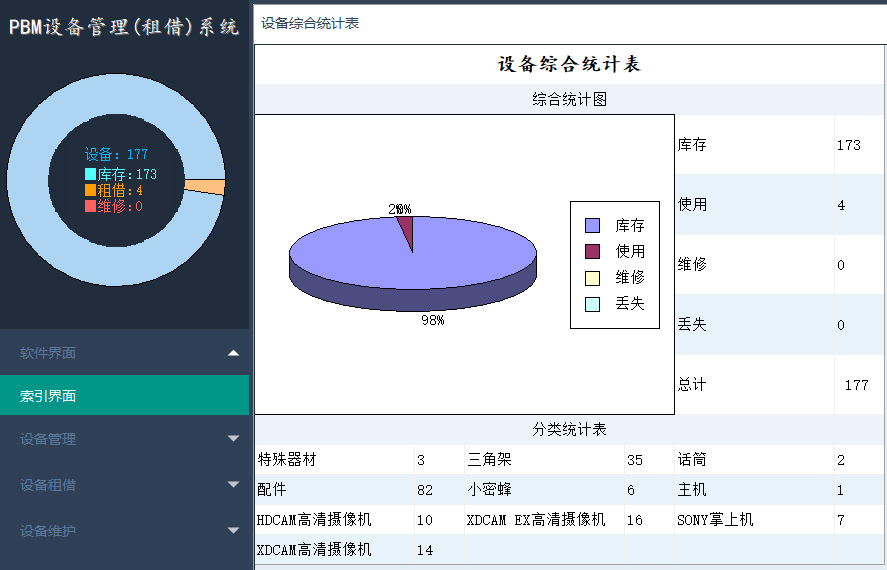
Task: Expand the 设备租借 dropdown arrow
Action: tap(233, 485)
